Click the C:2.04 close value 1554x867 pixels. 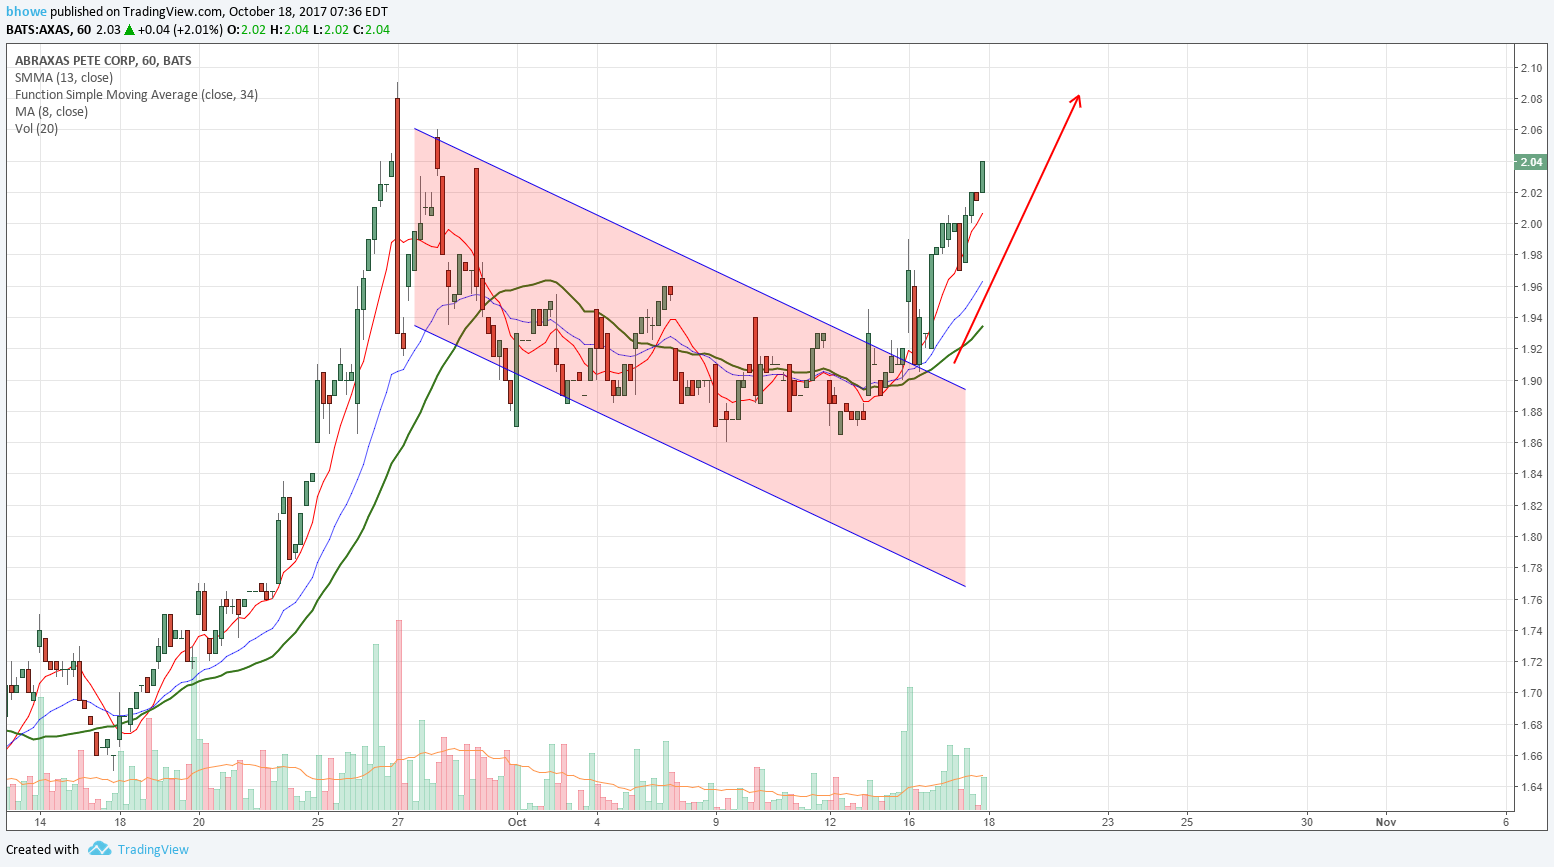coord(371,30)
